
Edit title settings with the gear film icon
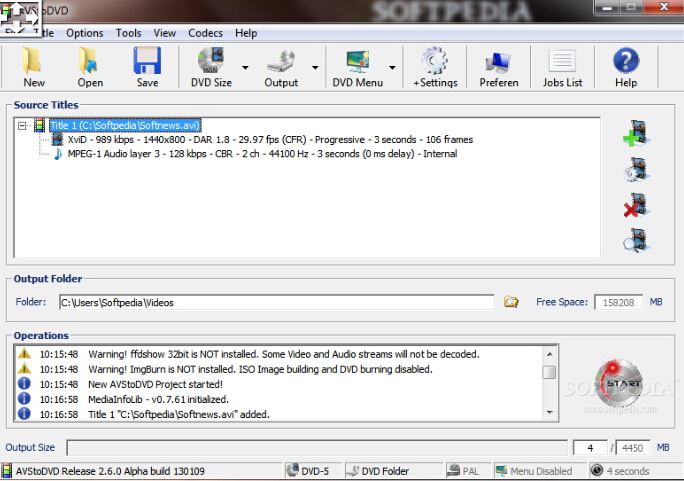637,170
